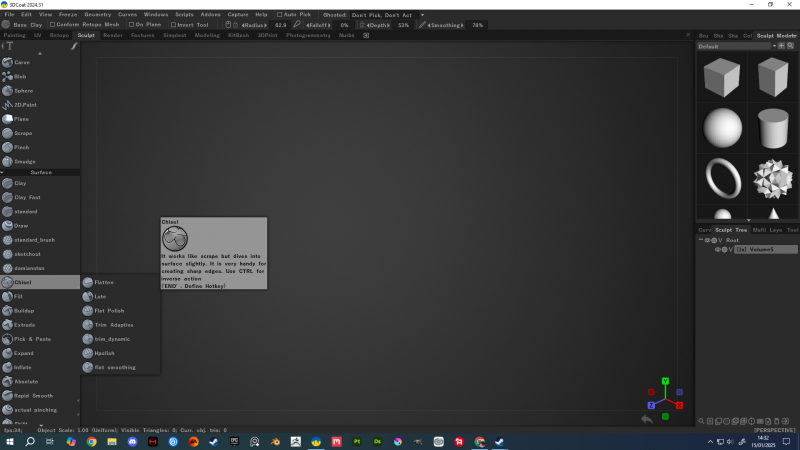Select the Pinch brush tool
The width and height of the screenshot is (800, 450).
(x=22, y=147)
